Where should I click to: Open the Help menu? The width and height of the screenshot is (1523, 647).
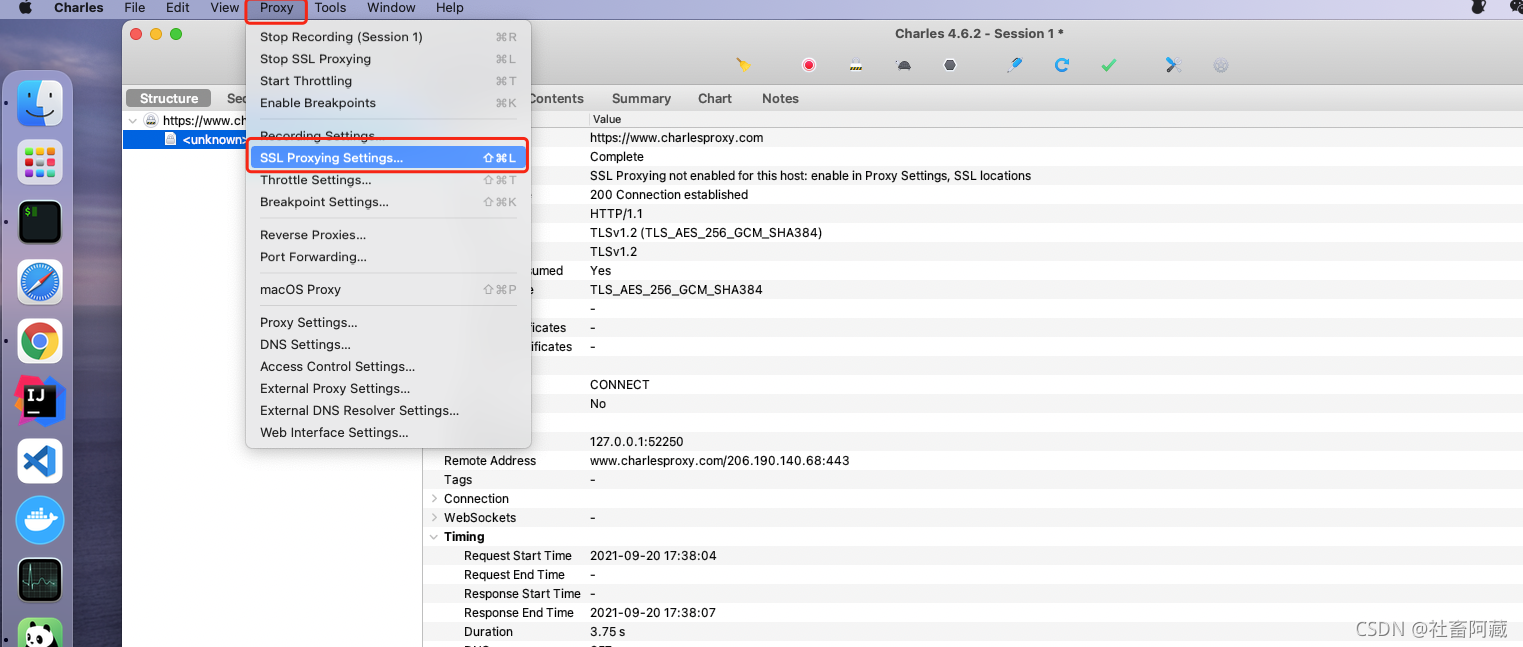pyautogui.click(x=450, y=8)
